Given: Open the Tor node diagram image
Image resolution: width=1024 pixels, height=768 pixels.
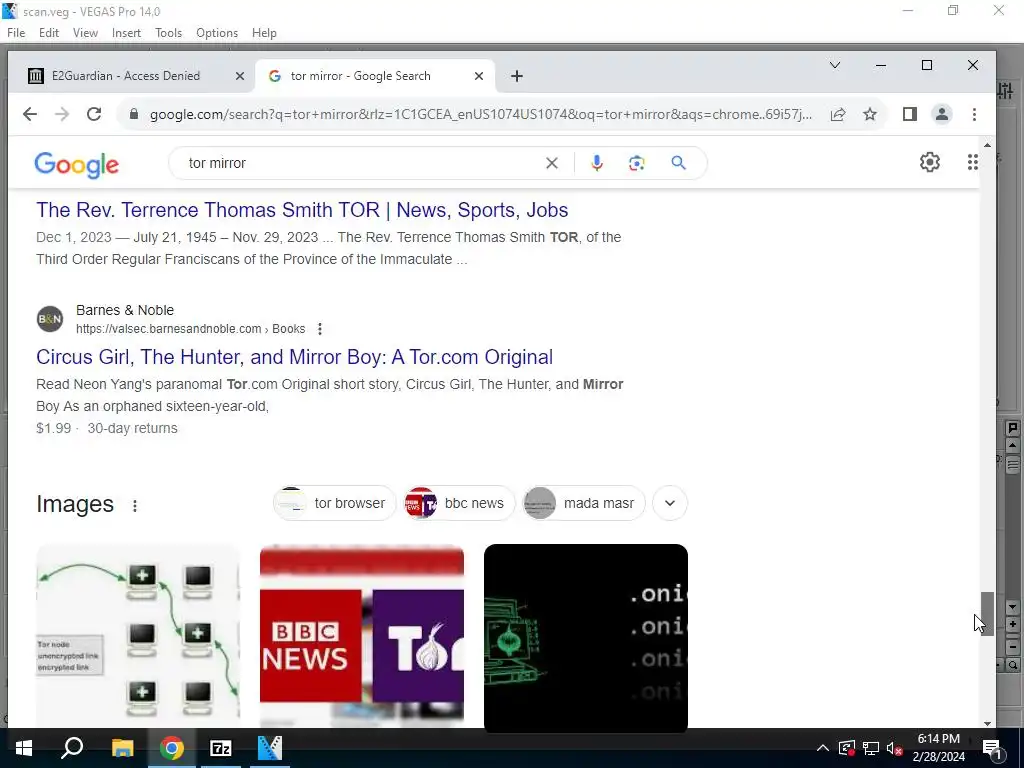Looking at the screenshot, I should (x=138, y=635).
